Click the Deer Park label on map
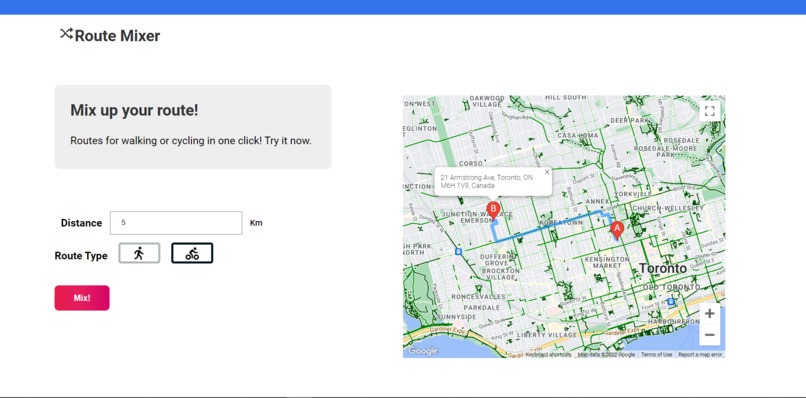The width and height of the screenshot is (806, 398). (x=630, y=120)
